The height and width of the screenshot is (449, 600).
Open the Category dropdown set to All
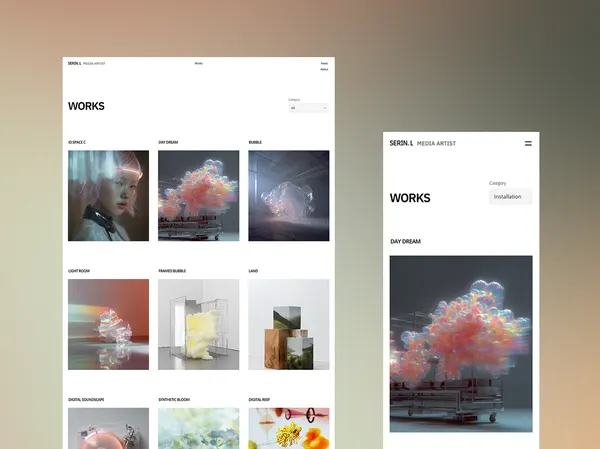(309, 108)
